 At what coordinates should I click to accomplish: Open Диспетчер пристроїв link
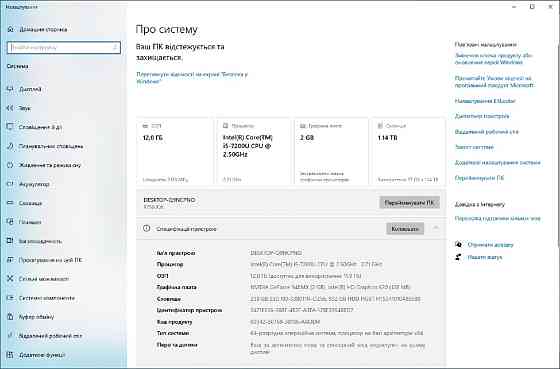(x=482, y=116)
